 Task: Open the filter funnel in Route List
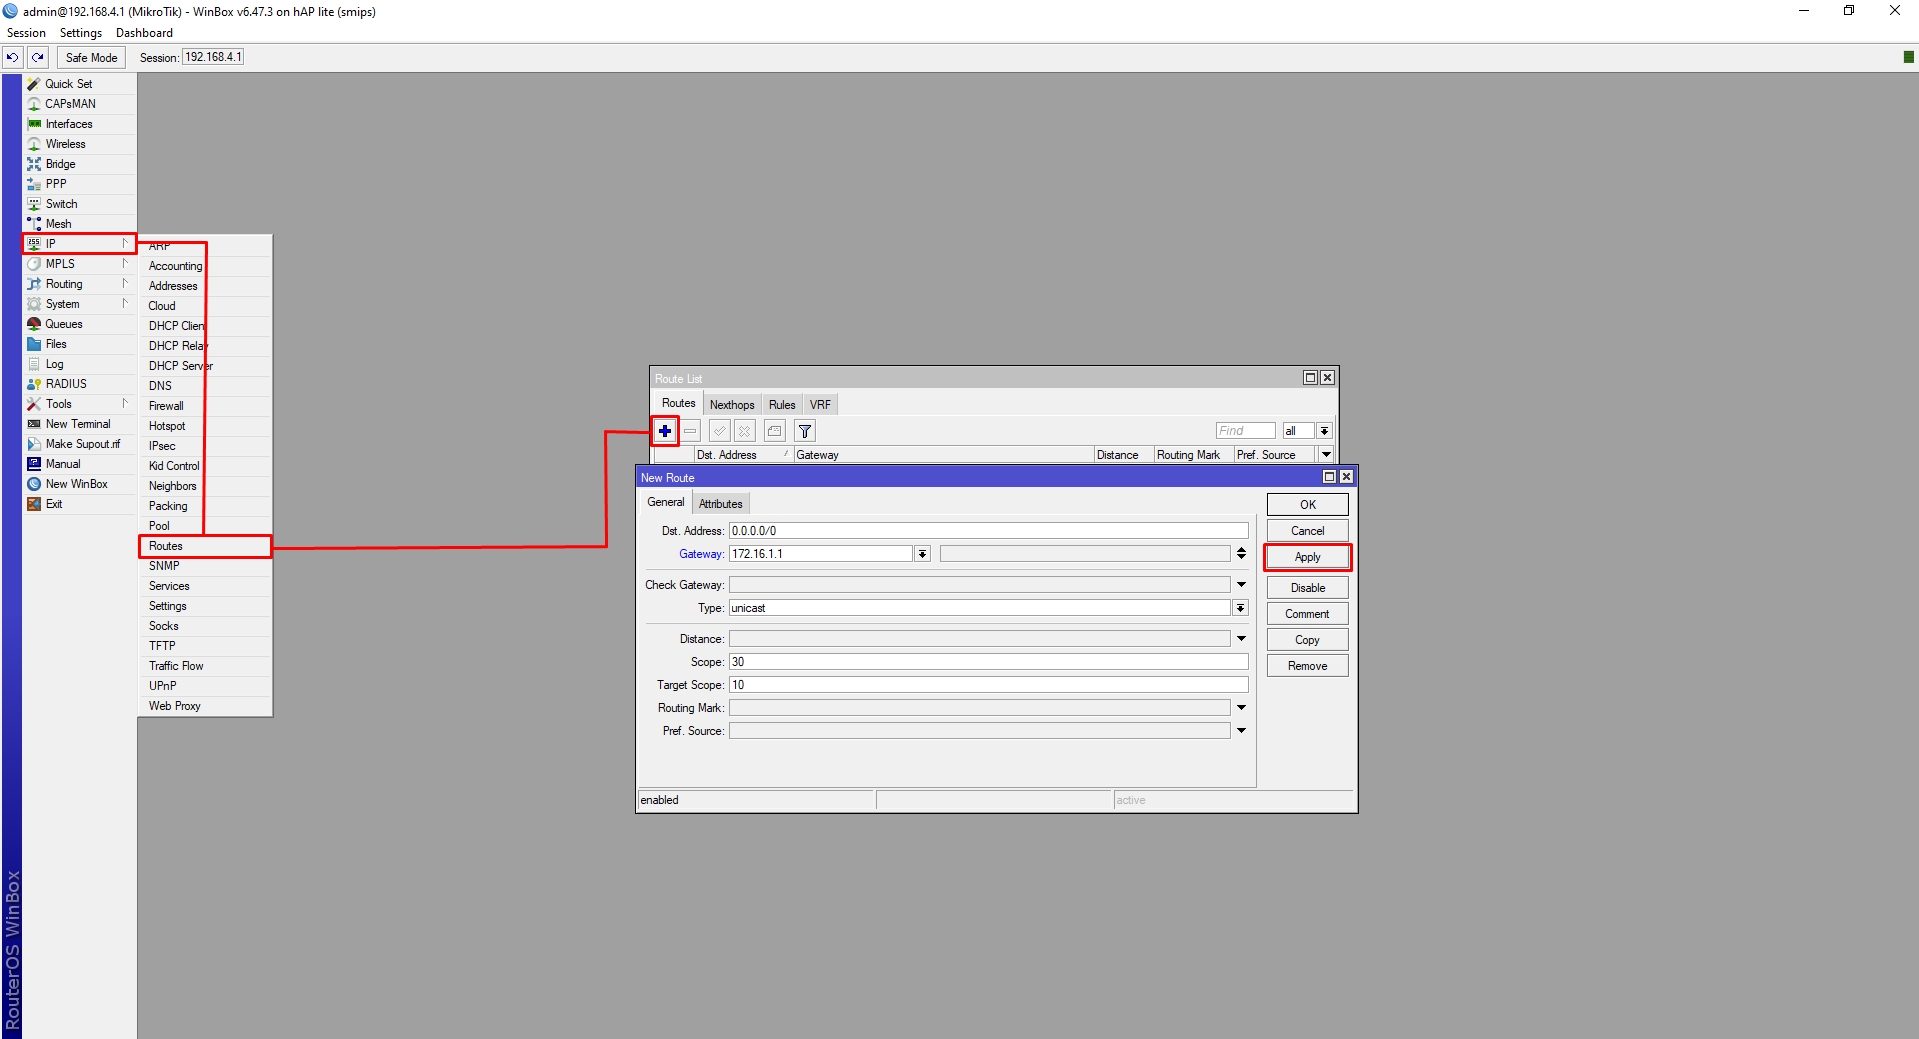click(x=805, y=431)
